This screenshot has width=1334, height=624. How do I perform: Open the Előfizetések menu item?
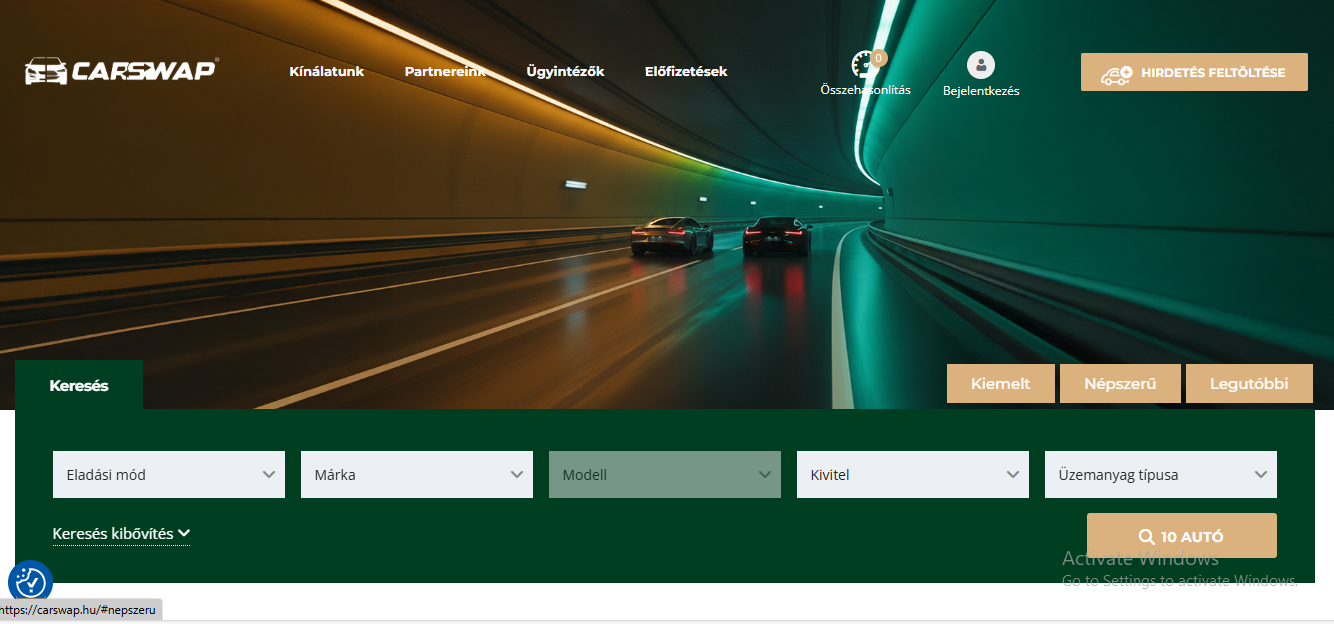click(x=686, y=72)
